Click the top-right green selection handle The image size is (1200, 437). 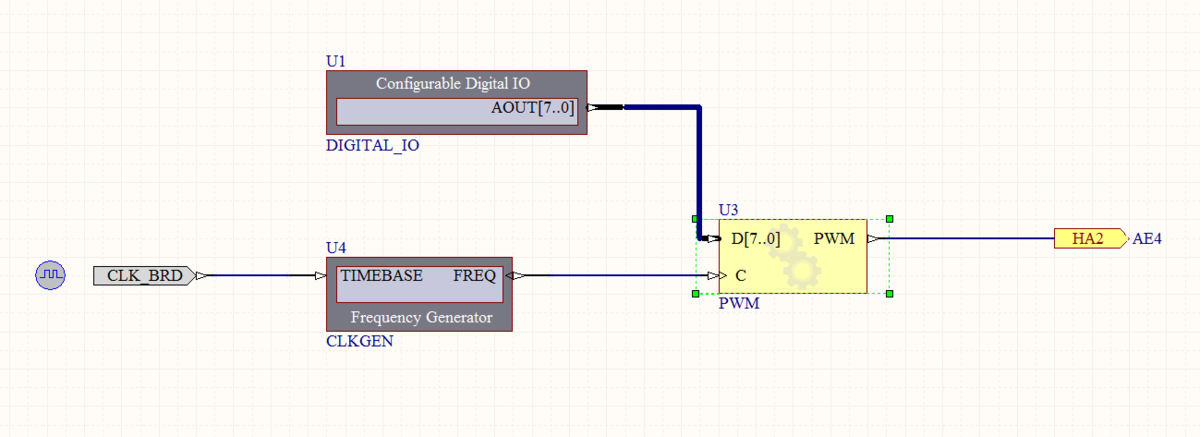[x=888, y=218]
